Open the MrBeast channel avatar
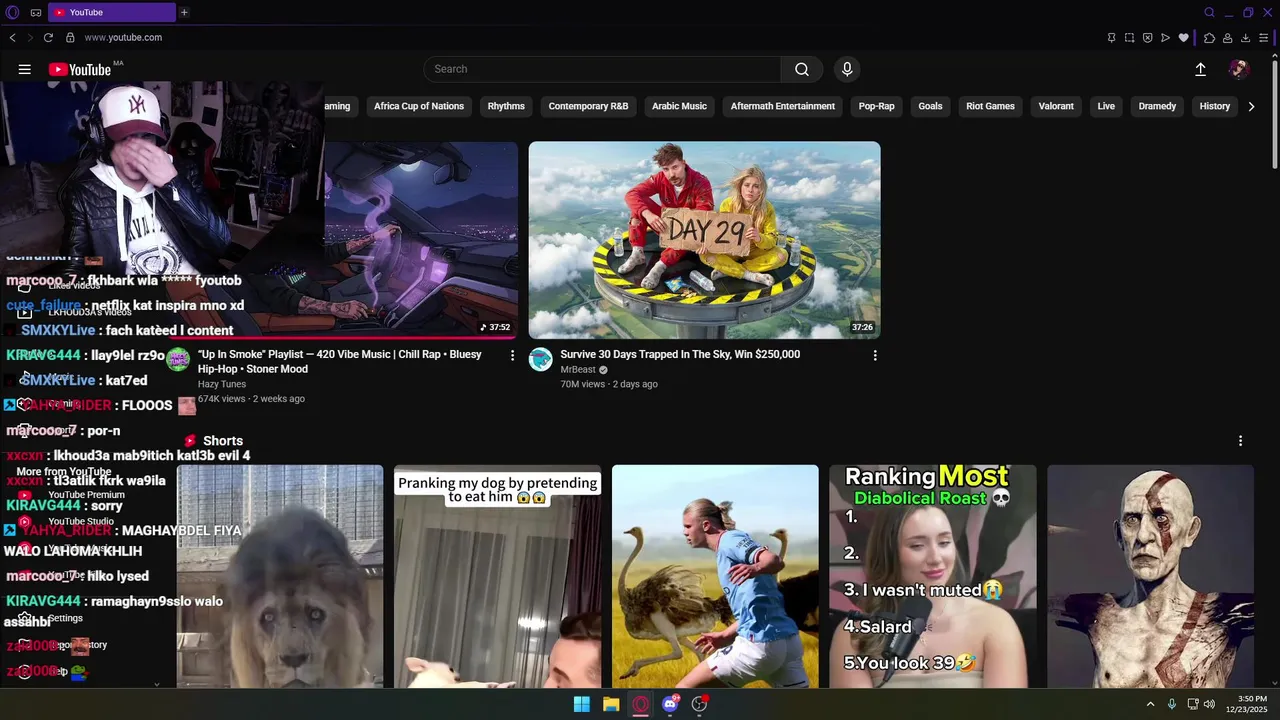Screen dimensions: 1280x720 [x=541, y=360]
